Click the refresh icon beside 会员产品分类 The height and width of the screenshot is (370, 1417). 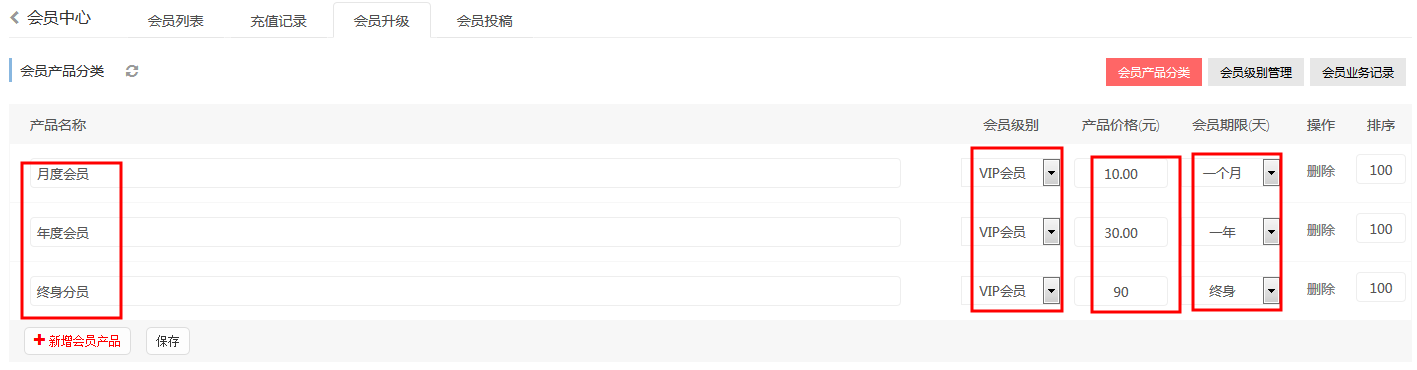132,72
